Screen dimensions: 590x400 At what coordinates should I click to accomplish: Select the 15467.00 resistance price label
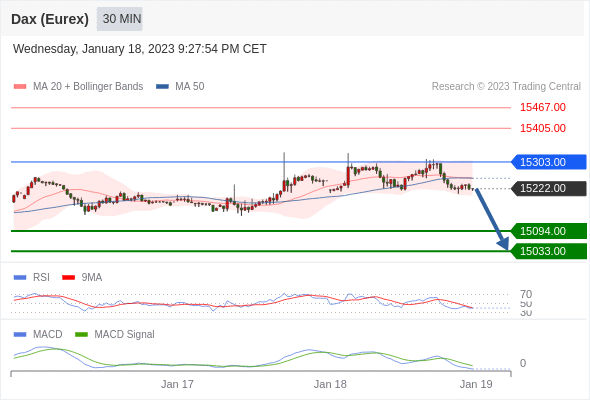pyautogui.click(x=543, y=107)
